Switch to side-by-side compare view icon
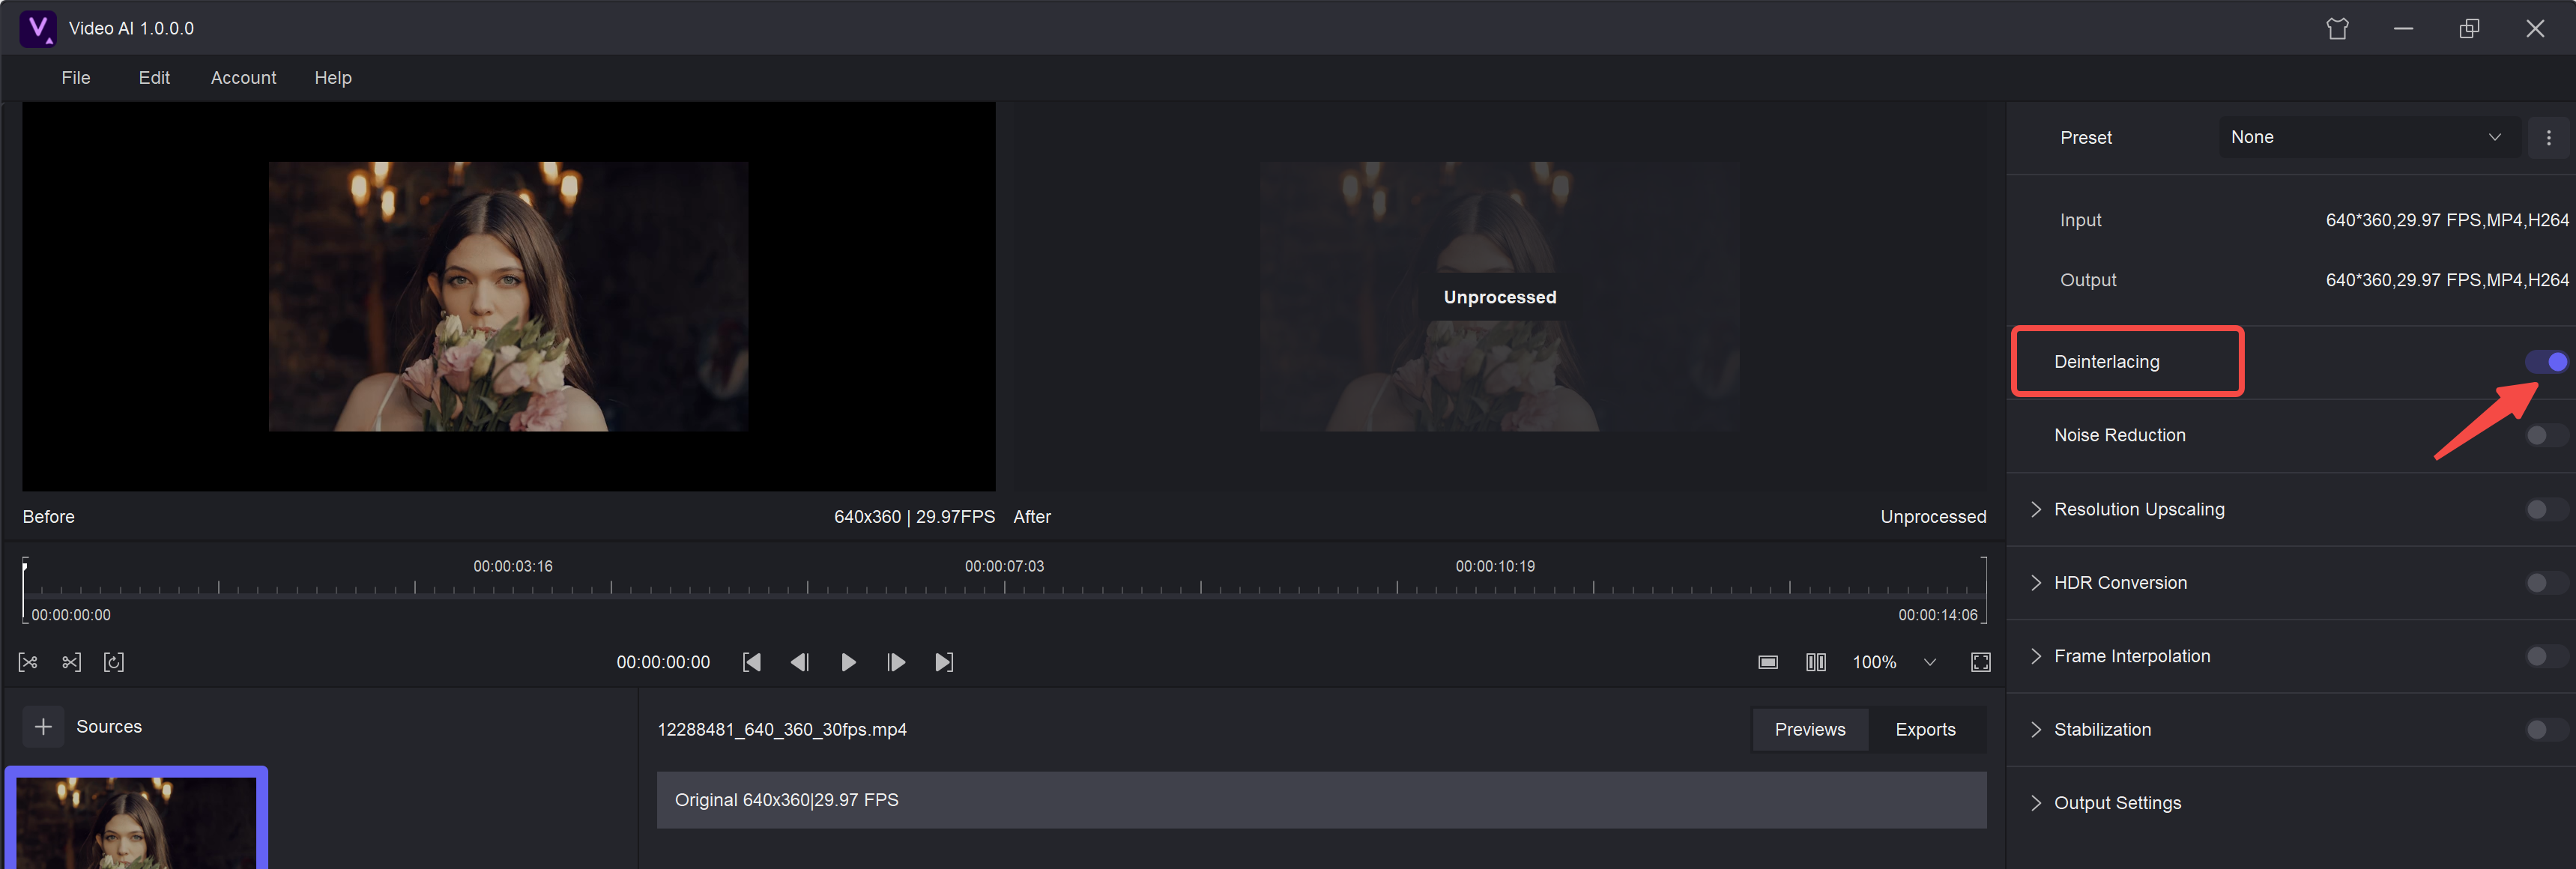Viewport: 2576px width, 869px height. point(1816,662)
